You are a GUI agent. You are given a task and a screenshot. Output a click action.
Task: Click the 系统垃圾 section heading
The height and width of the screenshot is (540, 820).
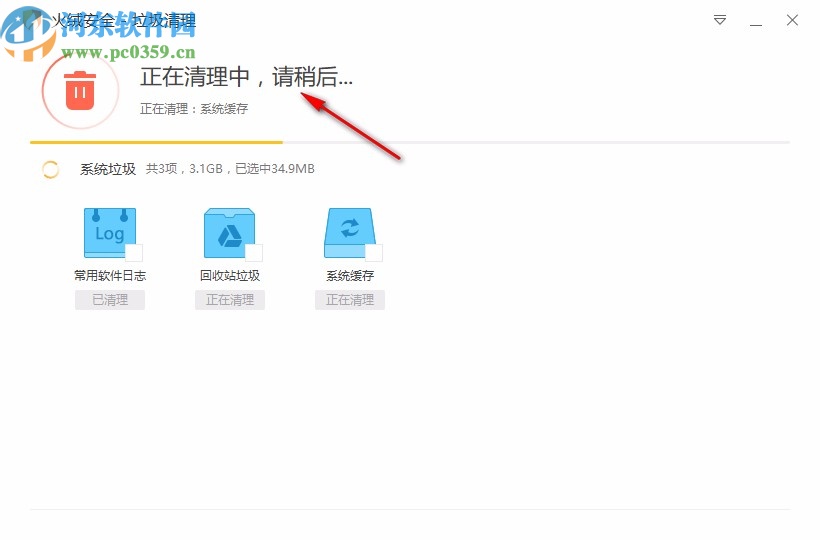[x=108, y=169]
